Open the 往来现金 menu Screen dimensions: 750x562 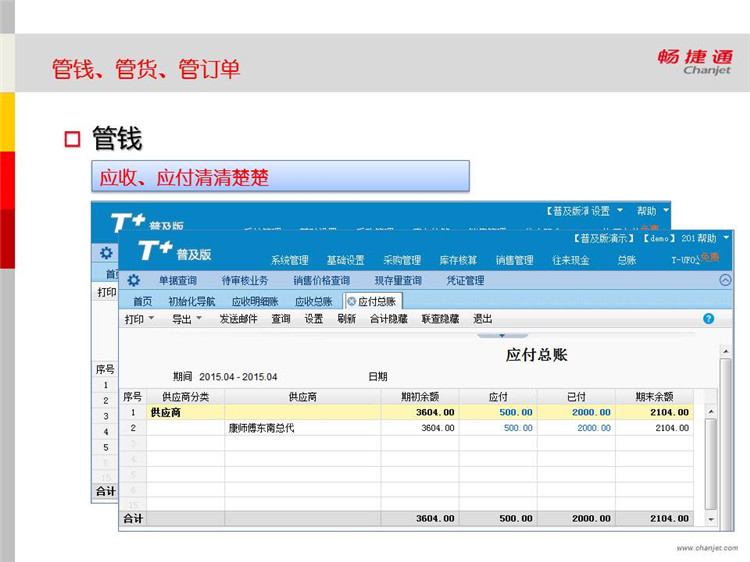[x=571, y=260]
